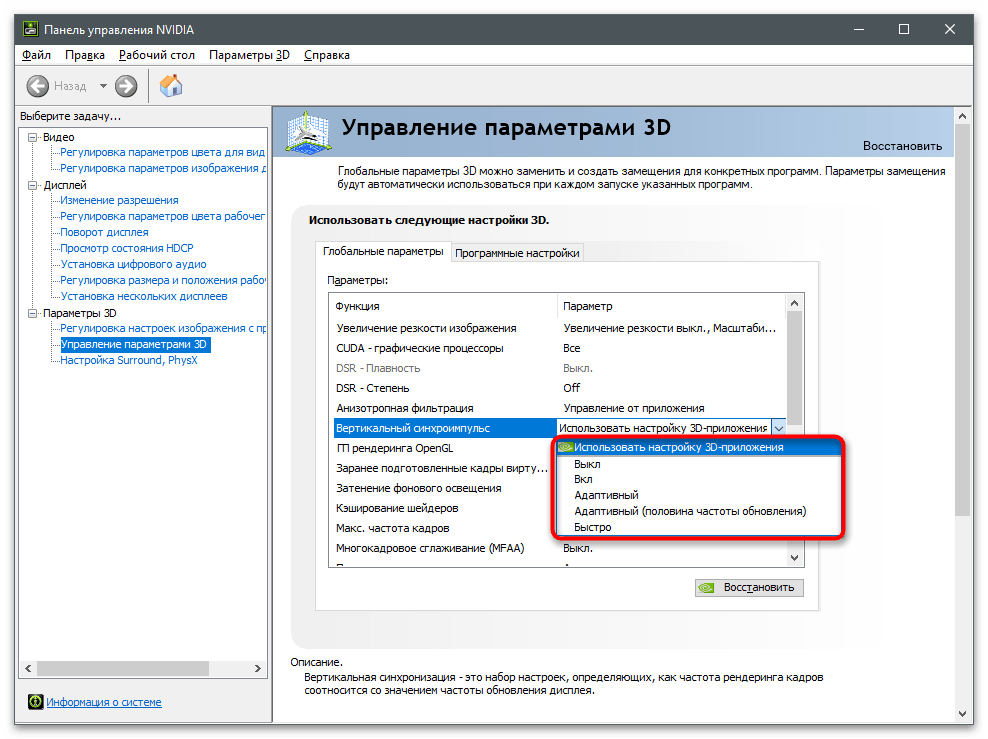Click the system information icon at bottom left
This screenshot has height=739, width=988.
36,701
